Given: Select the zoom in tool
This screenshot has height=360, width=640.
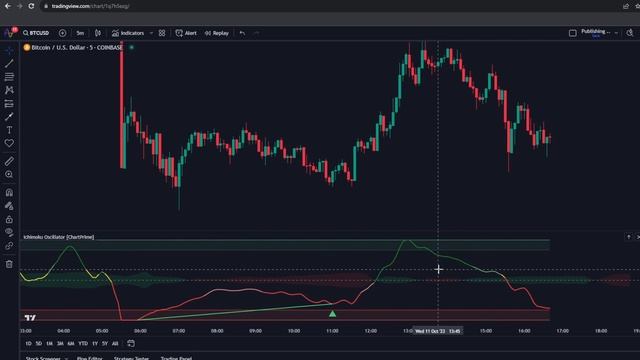Looking at the screenshot, I should [x=9, y=175].
